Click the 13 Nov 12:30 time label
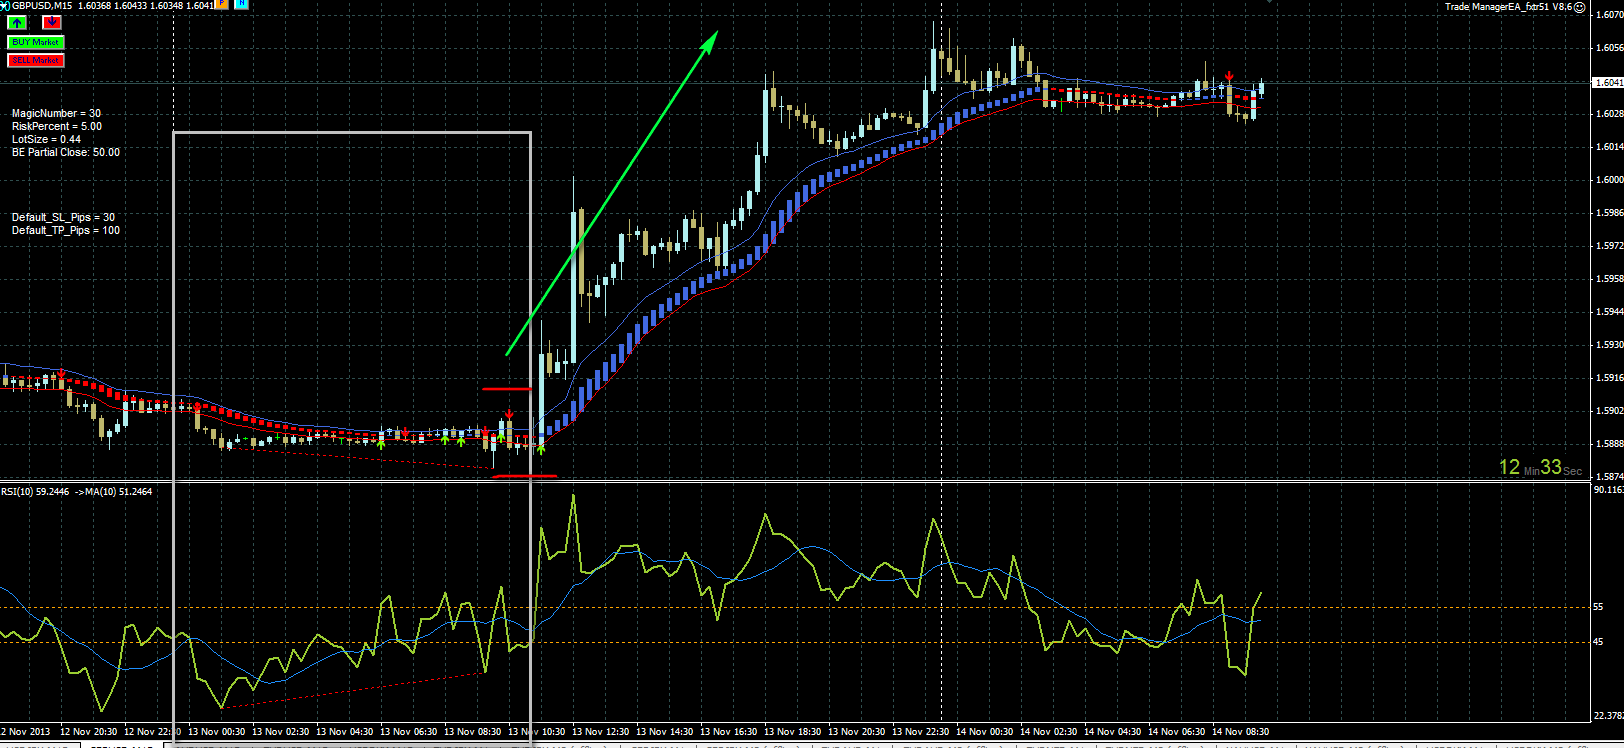Viewport: 1624px width, 748px height. click(600, 732)
